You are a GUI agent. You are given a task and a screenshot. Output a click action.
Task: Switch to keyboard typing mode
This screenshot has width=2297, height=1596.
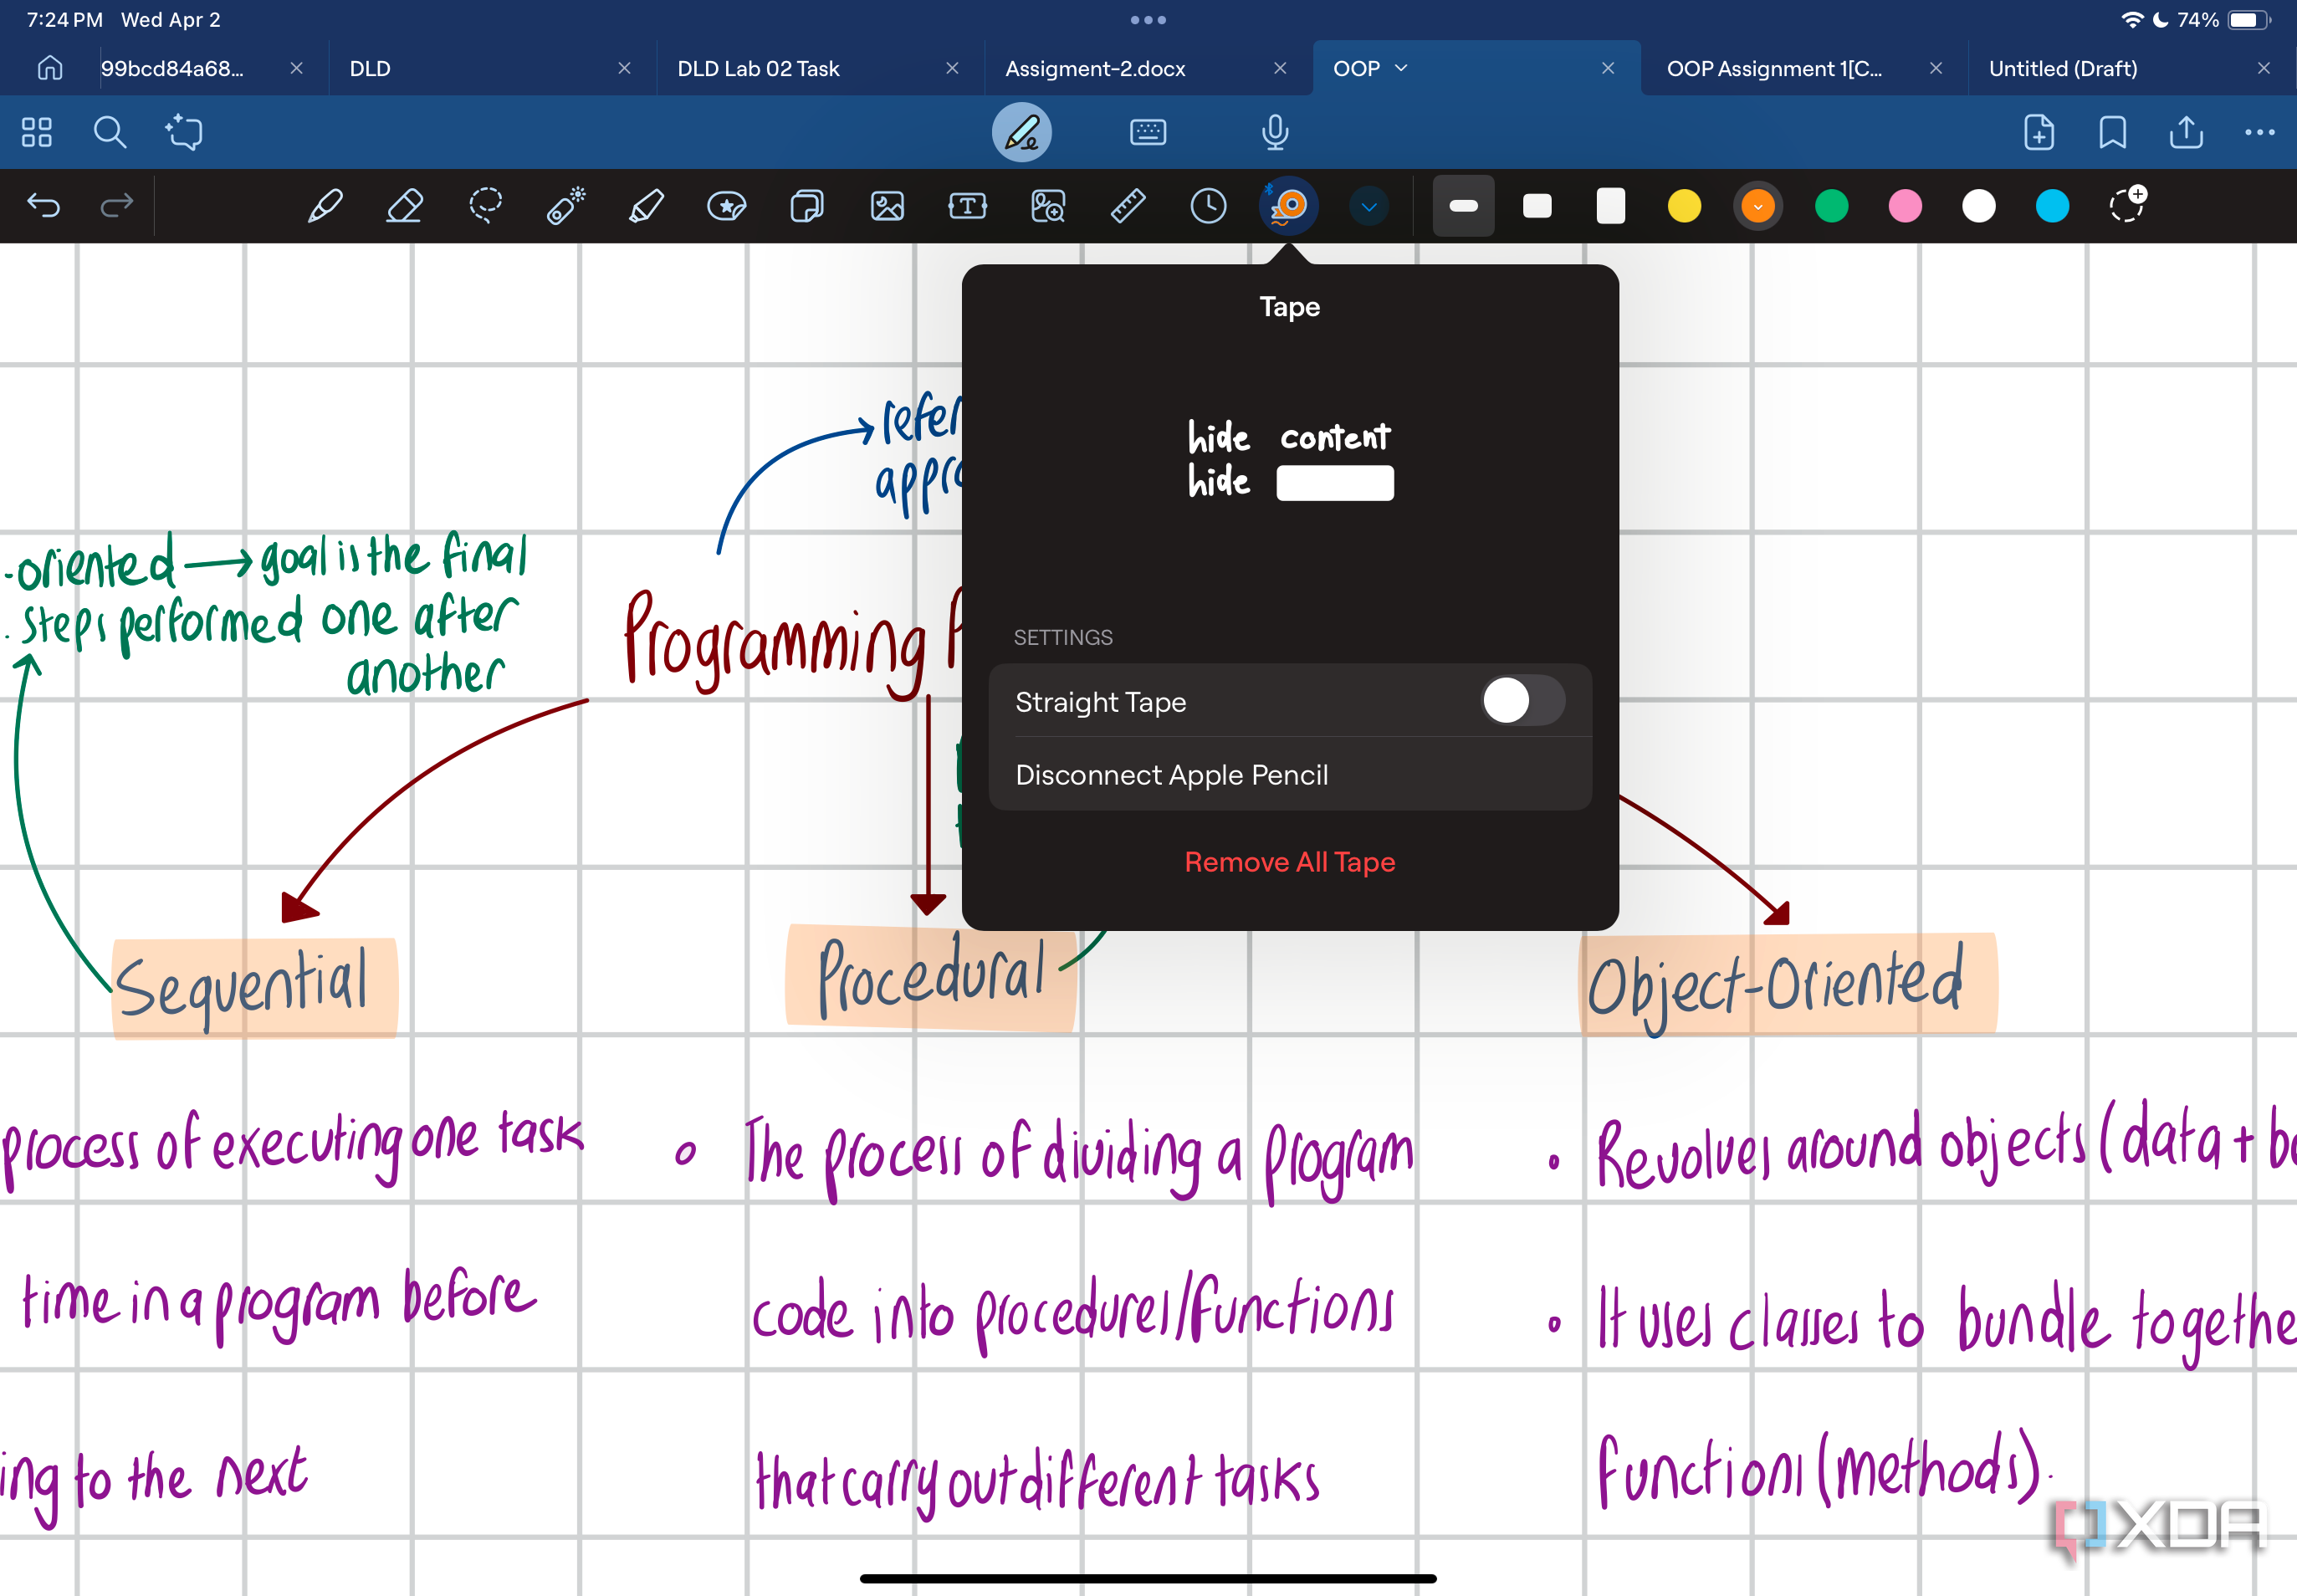point(1148,132)
